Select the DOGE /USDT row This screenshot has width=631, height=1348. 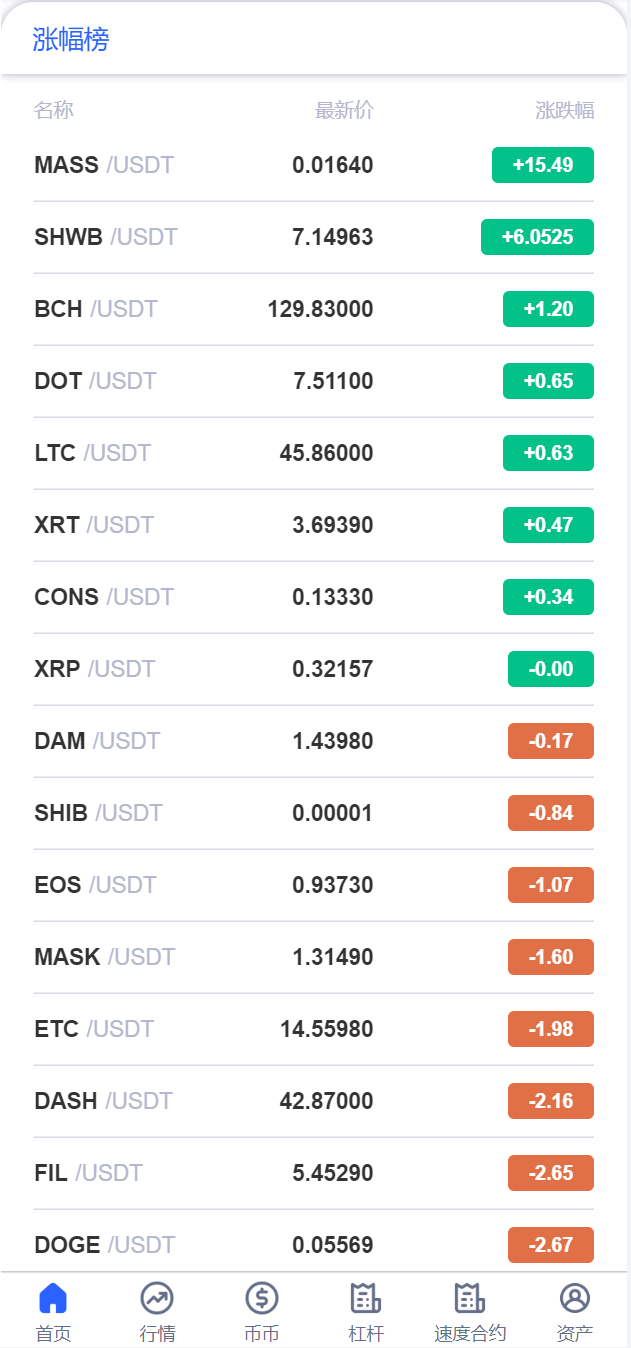[x=105, y=1245]
